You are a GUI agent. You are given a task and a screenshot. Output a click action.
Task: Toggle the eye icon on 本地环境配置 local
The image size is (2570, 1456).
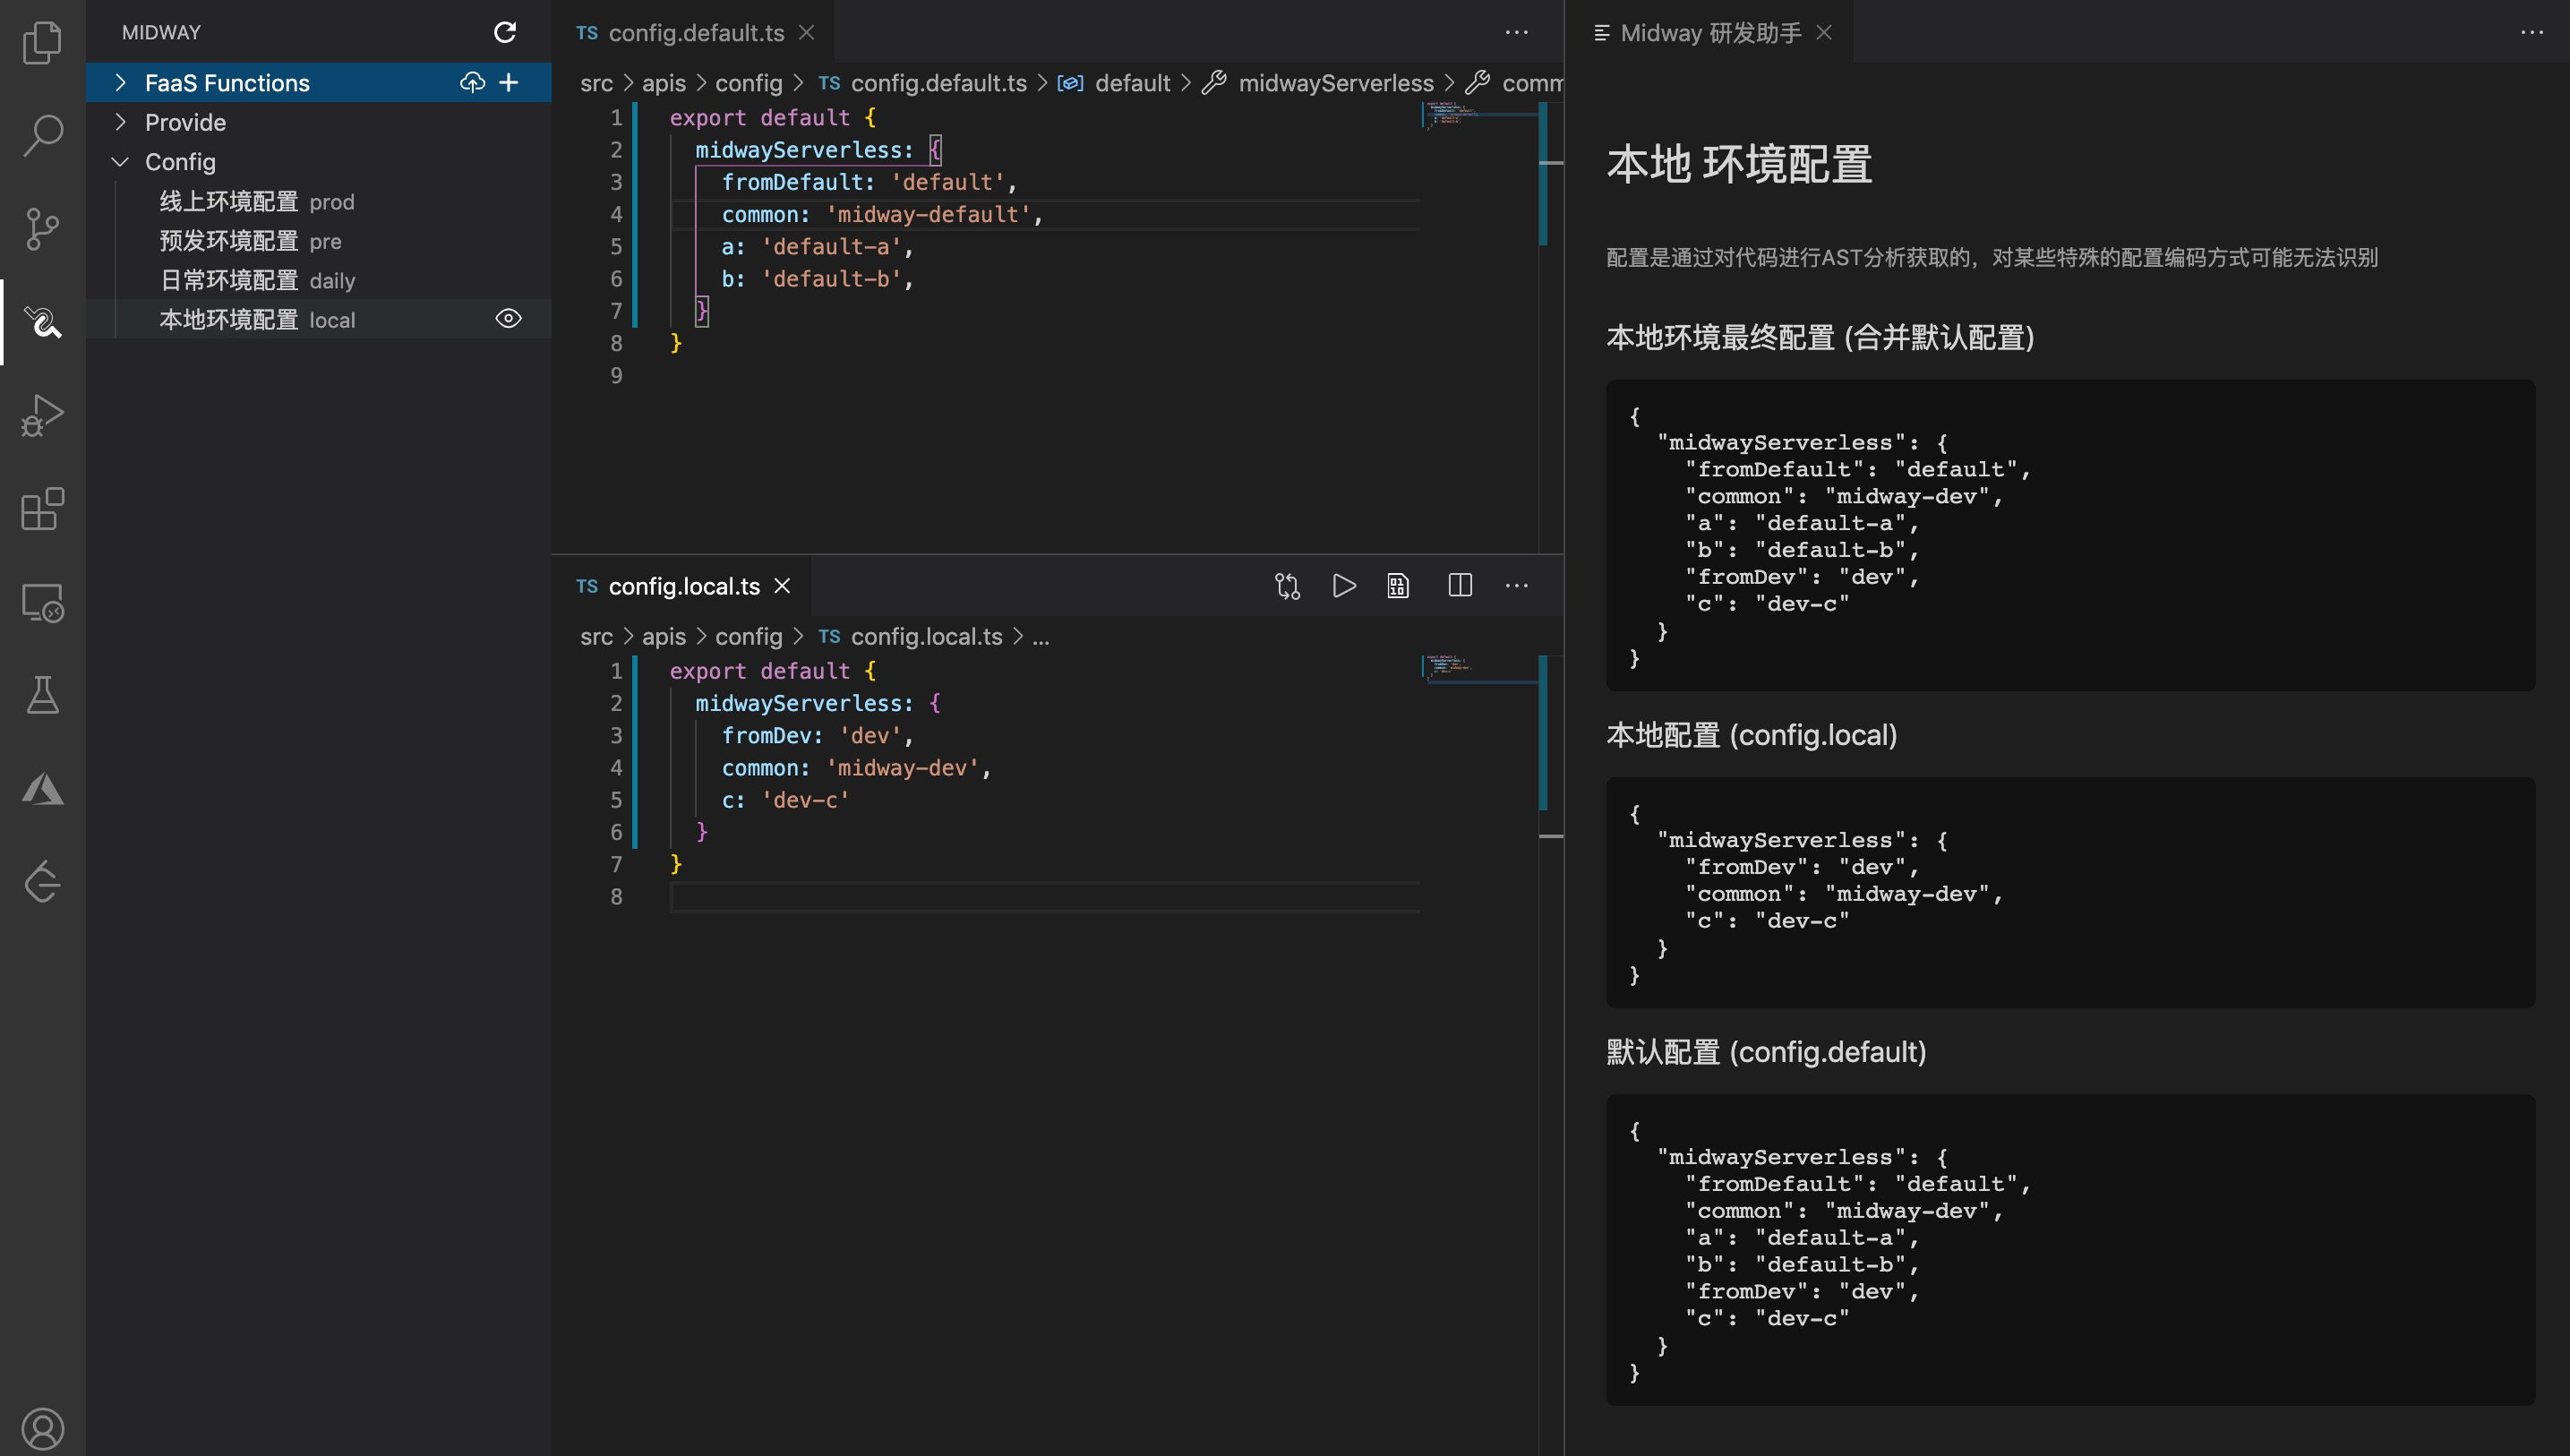click(508, 319)
